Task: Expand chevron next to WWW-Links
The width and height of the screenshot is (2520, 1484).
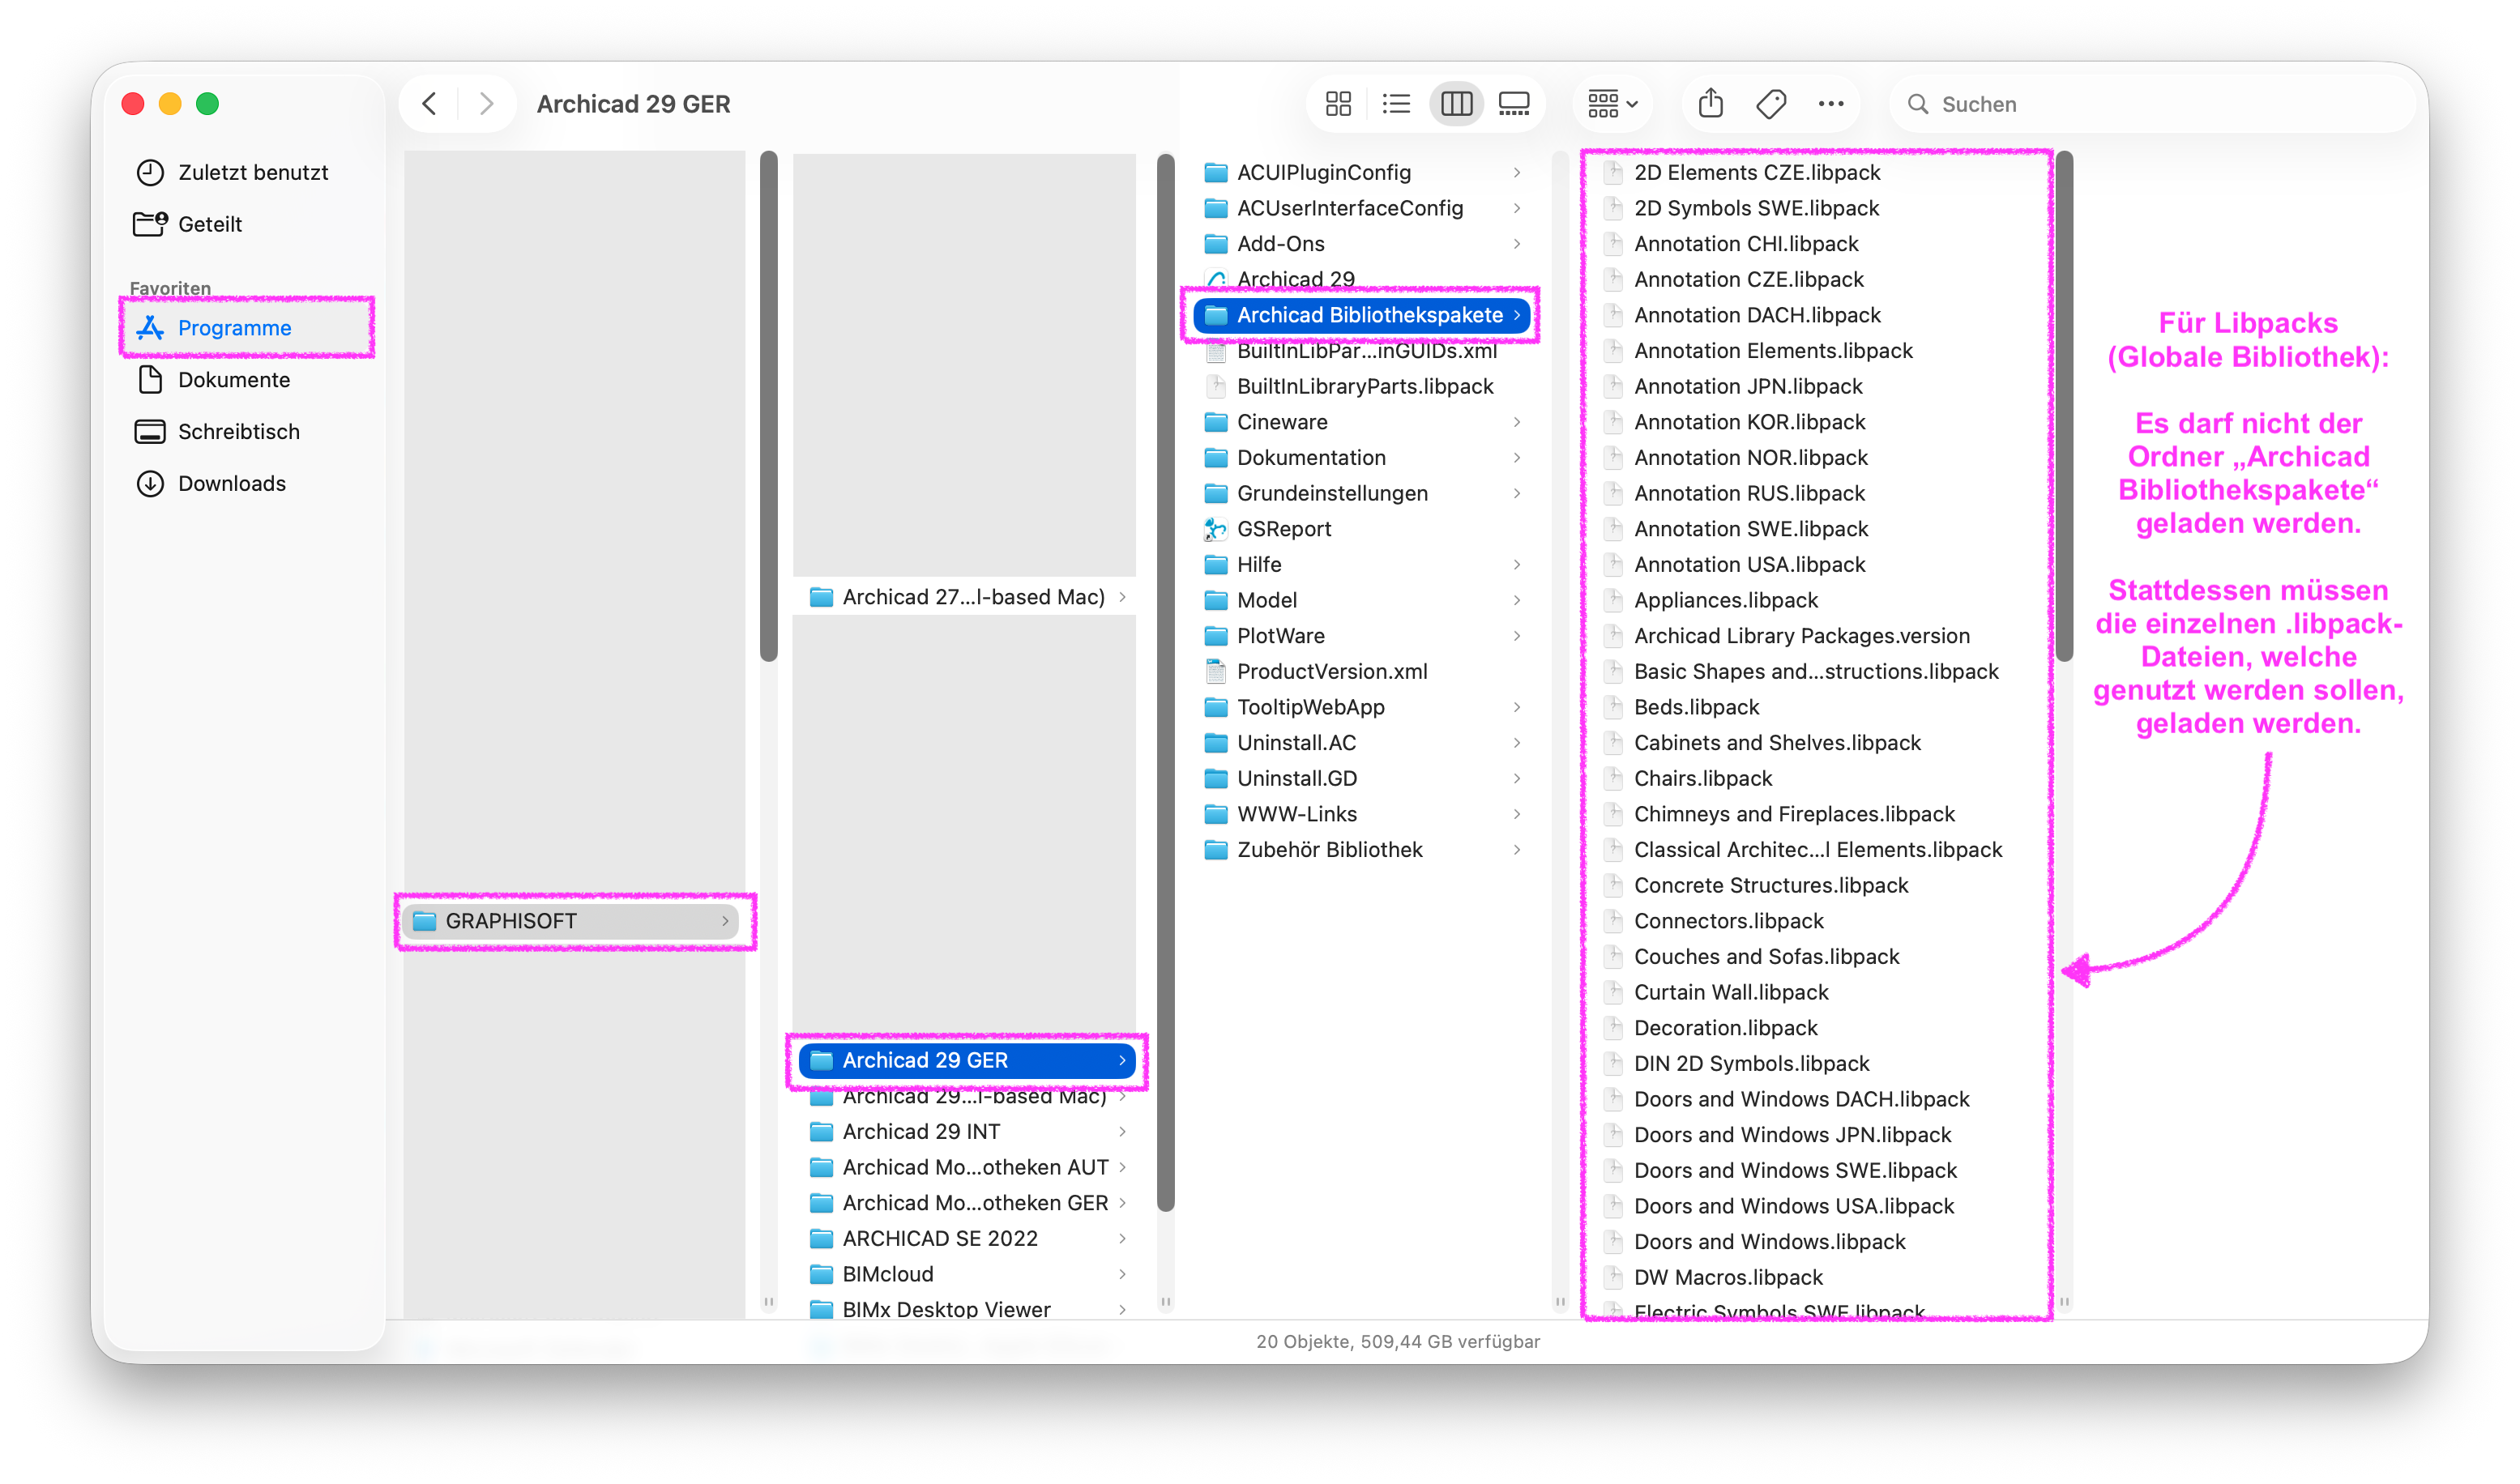Action: coord(1517,814)
